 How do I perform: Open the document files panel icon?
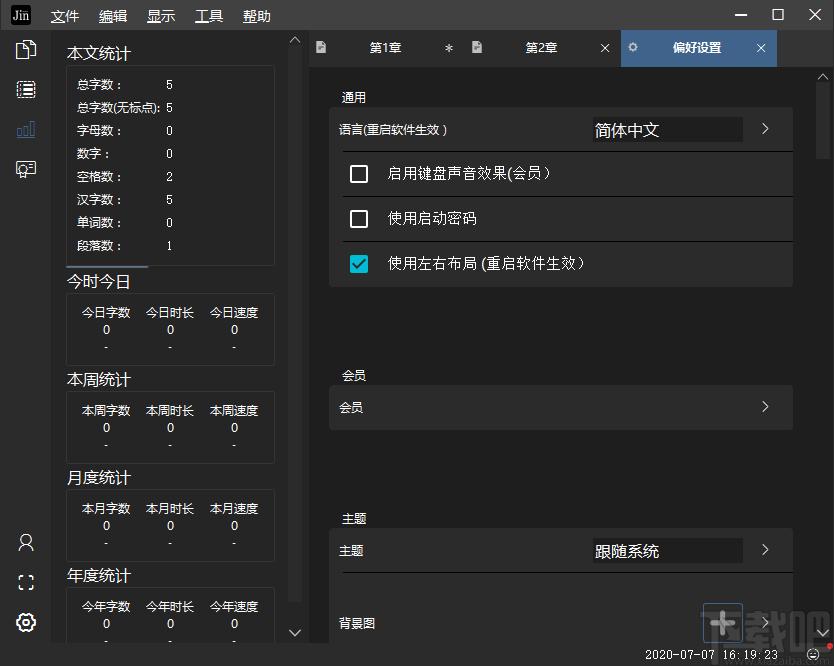click(x=26, y=48)
